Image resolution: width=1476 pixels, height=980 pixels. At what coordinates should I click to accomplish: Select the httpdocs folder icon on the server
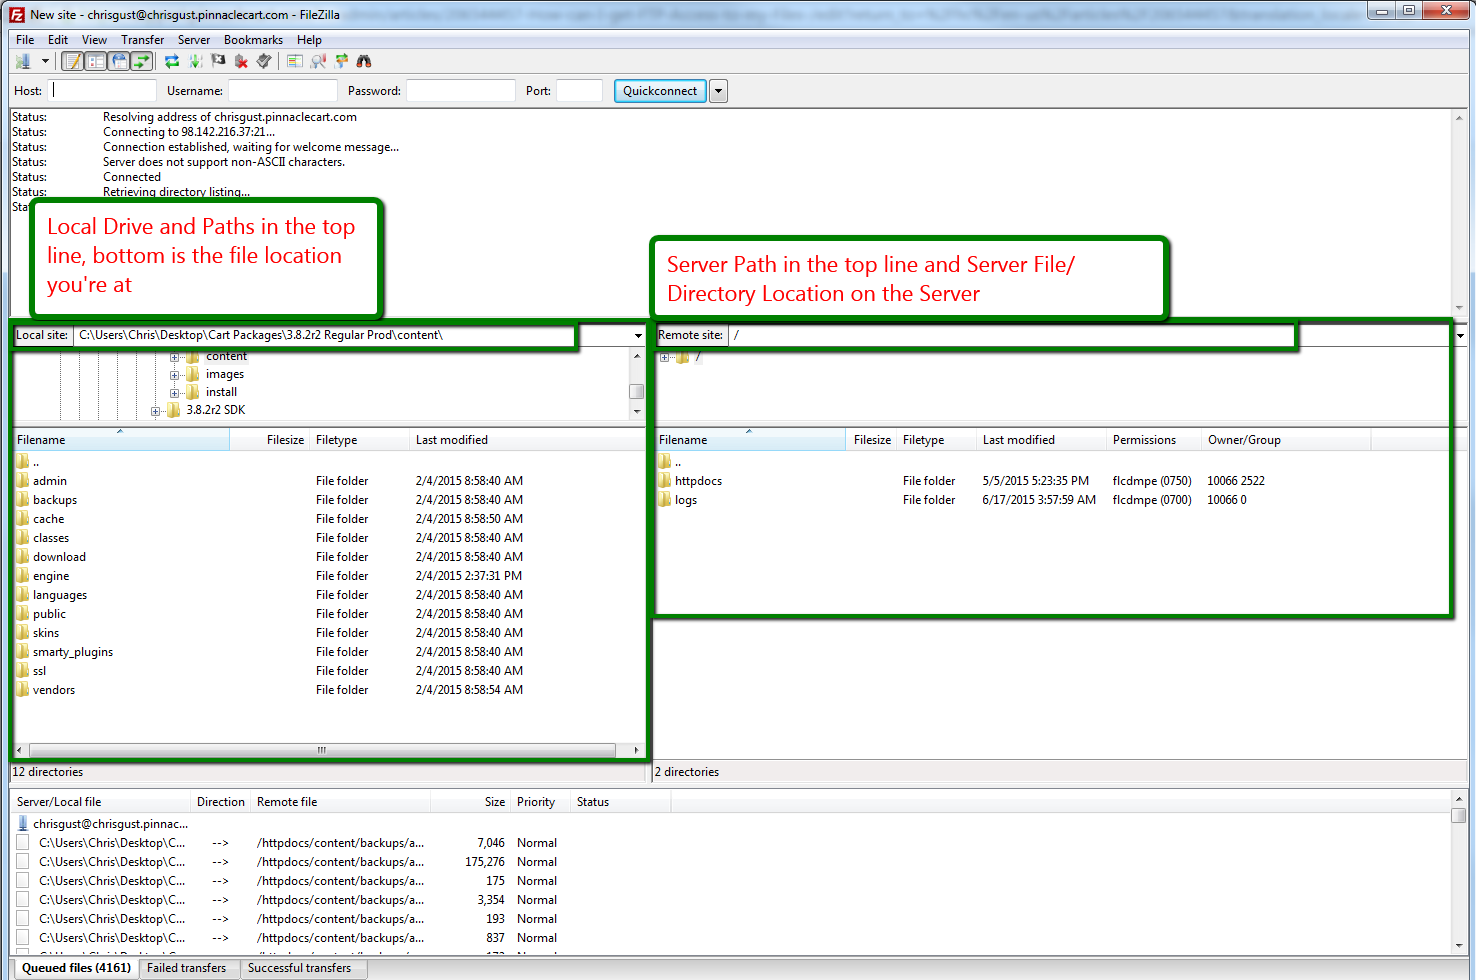click(x=665, y=481)
